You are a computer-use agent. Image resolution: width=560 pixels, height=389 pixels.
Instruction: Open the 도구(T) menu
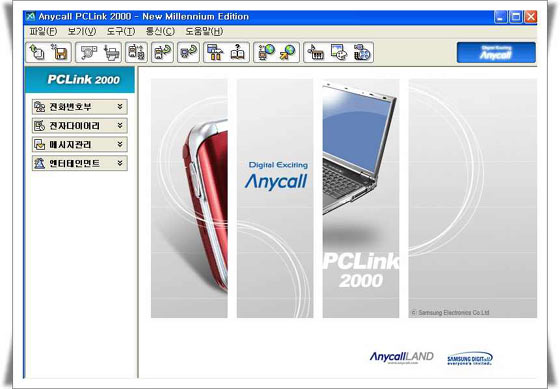click(121, 31)
